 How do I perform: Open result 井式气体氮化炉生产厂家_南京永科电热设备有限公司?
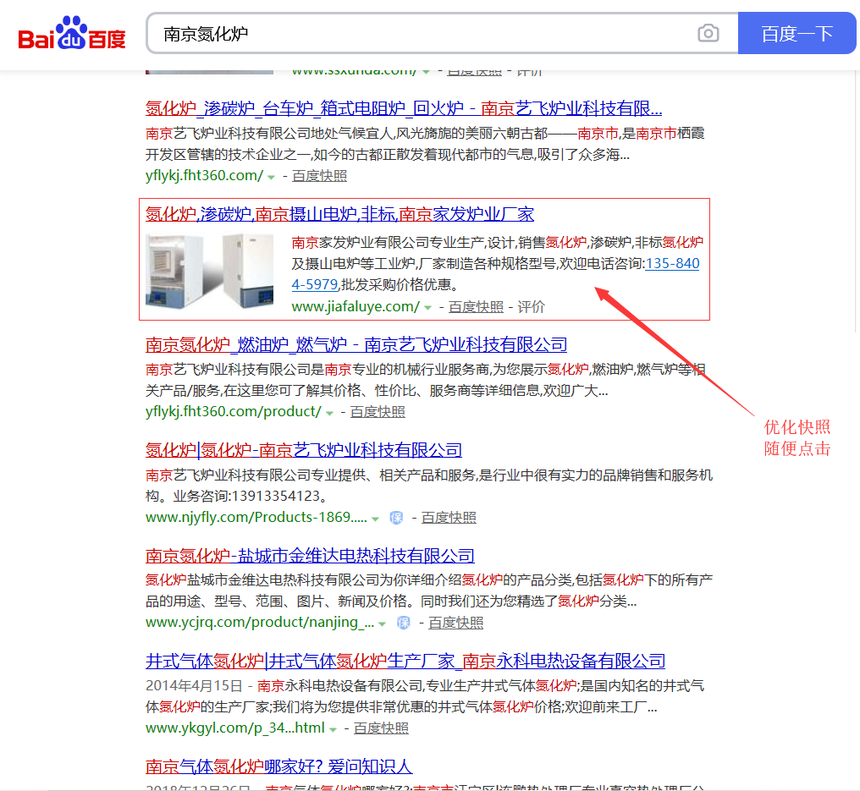(x=405, y=661)
